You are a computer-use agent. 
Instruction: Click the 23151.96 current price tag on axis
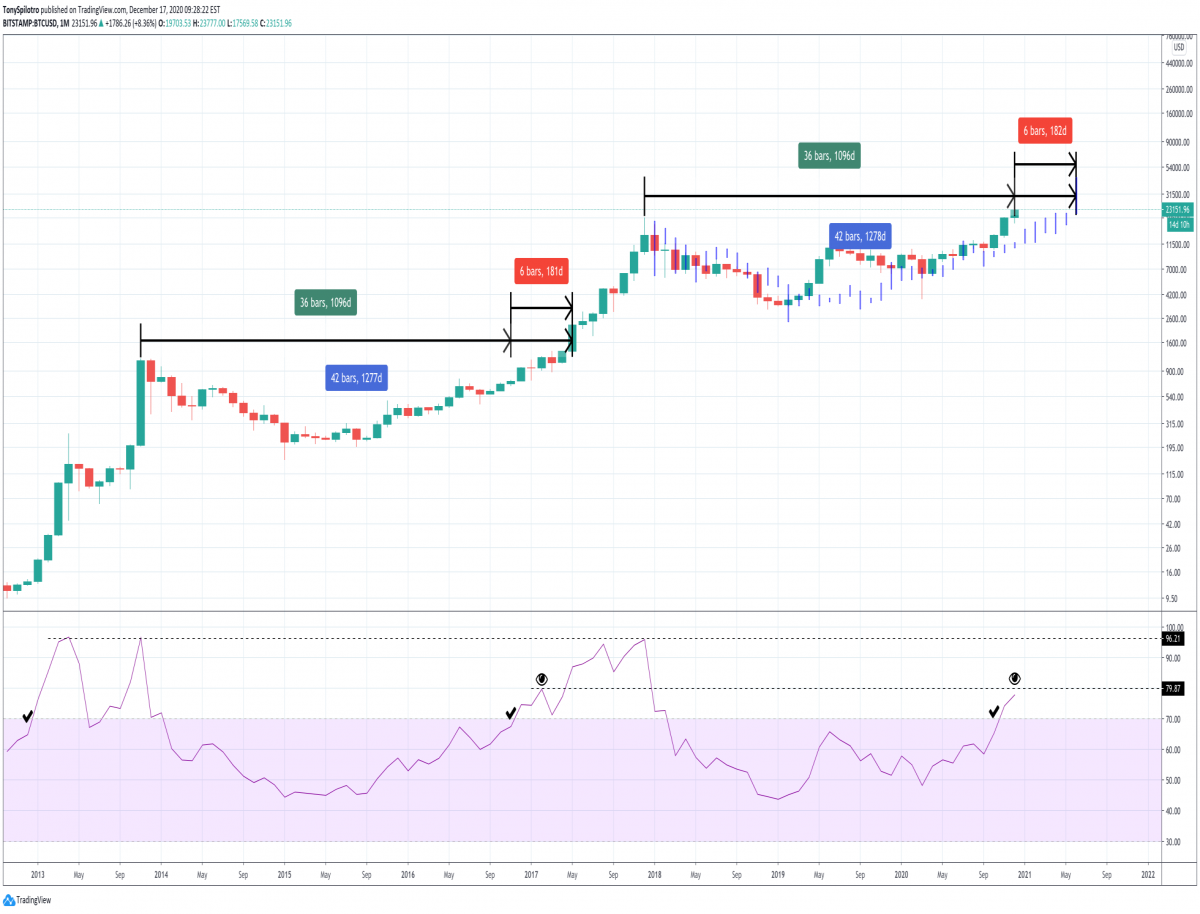point(1177,210)
